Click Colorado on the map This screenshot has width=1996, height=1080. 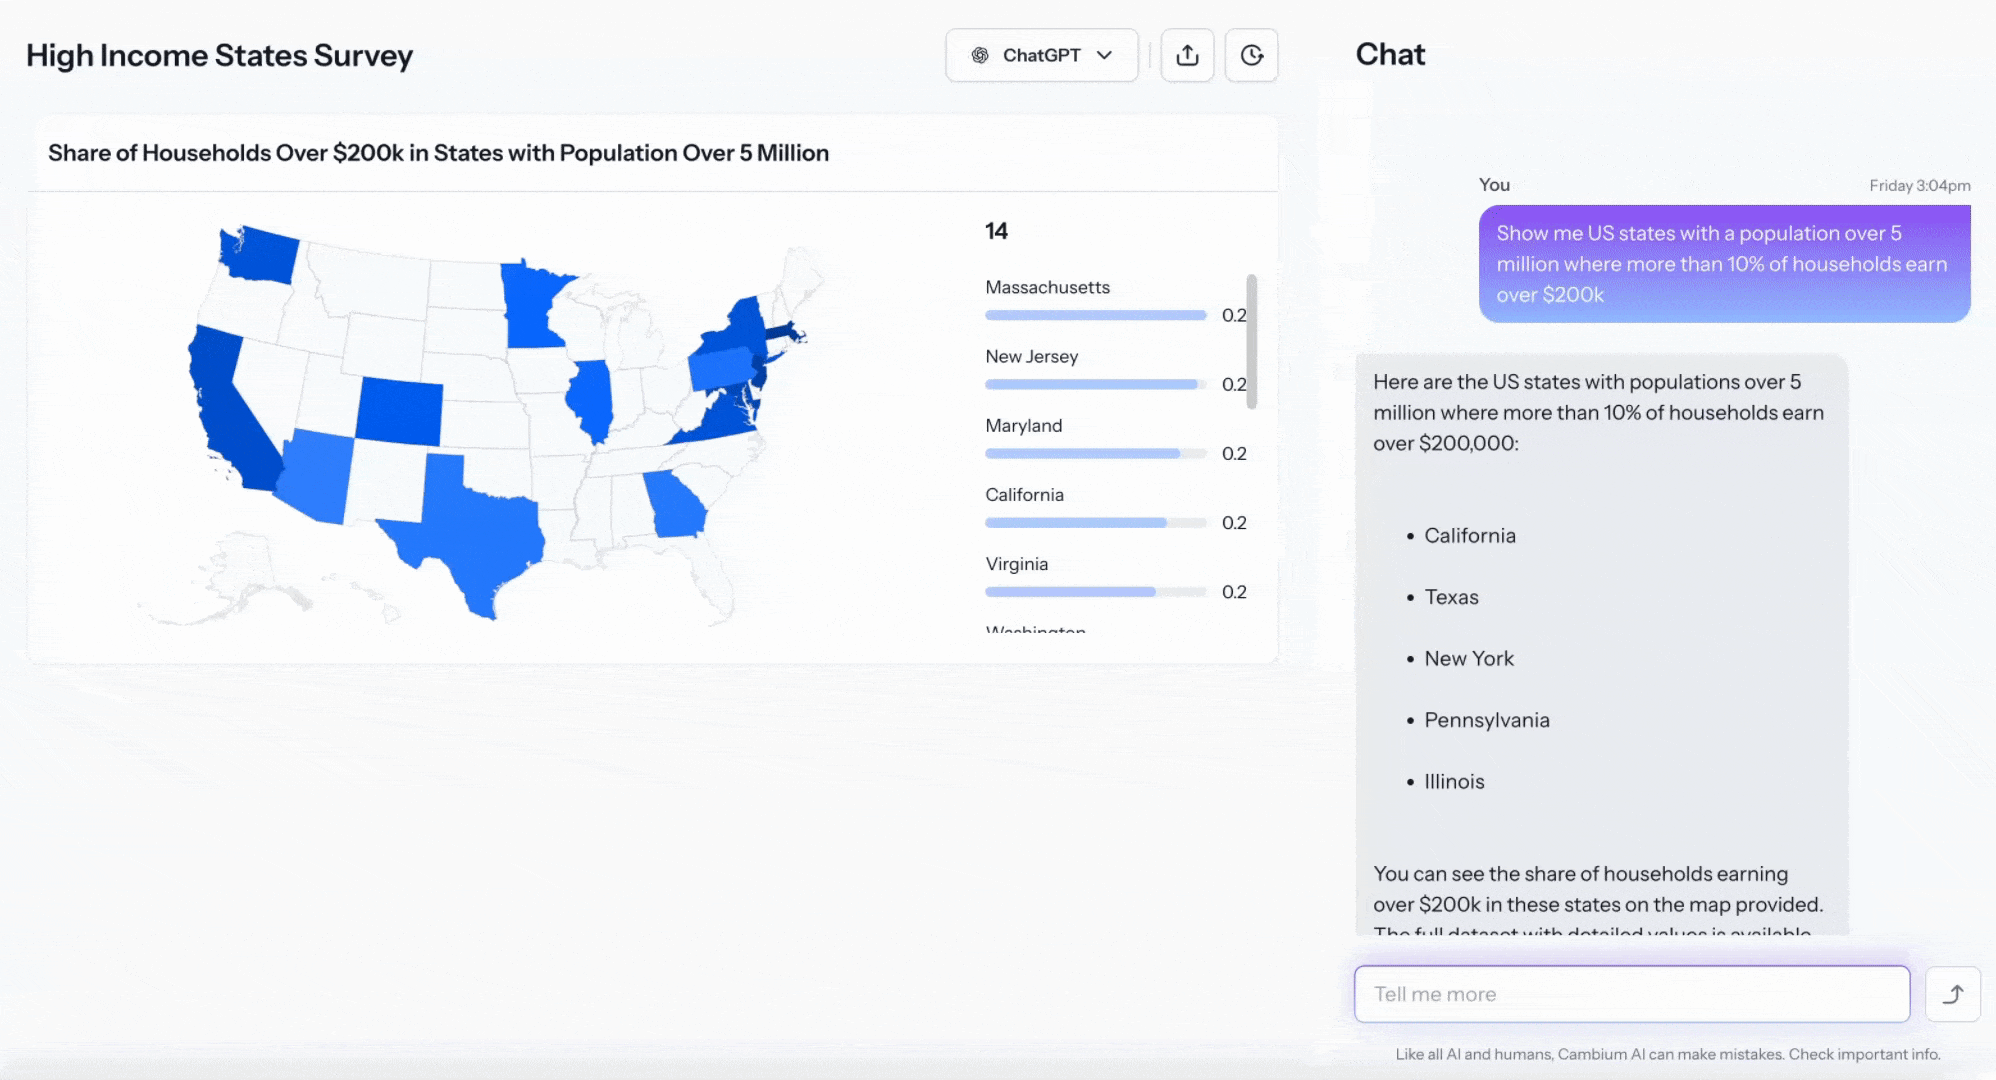[399, 411]
